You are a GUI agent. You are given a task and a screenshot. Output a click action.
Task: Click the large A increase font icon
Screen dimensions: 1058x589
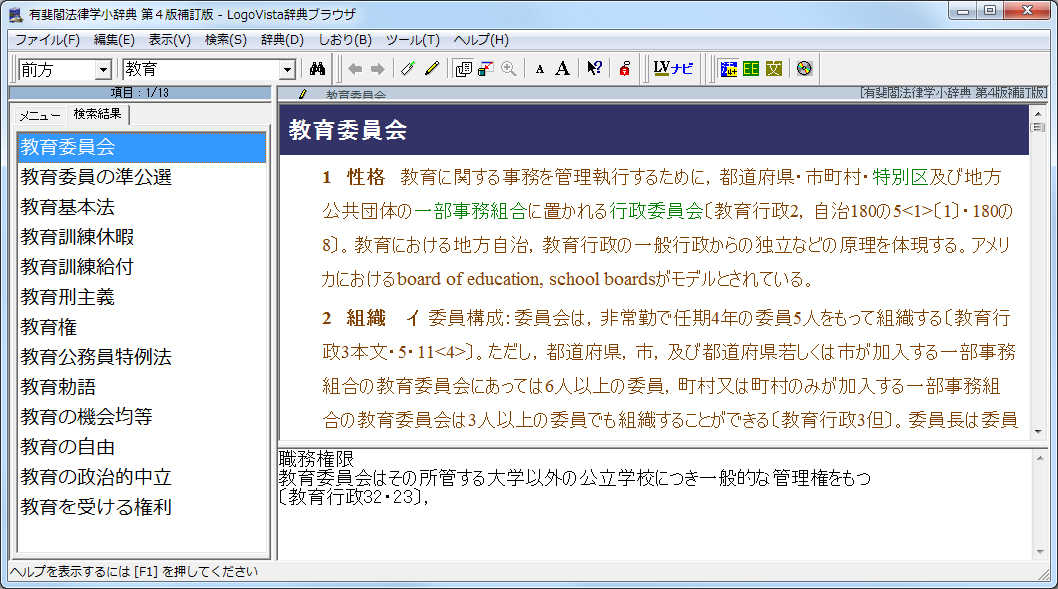click(x=563, y=69)
